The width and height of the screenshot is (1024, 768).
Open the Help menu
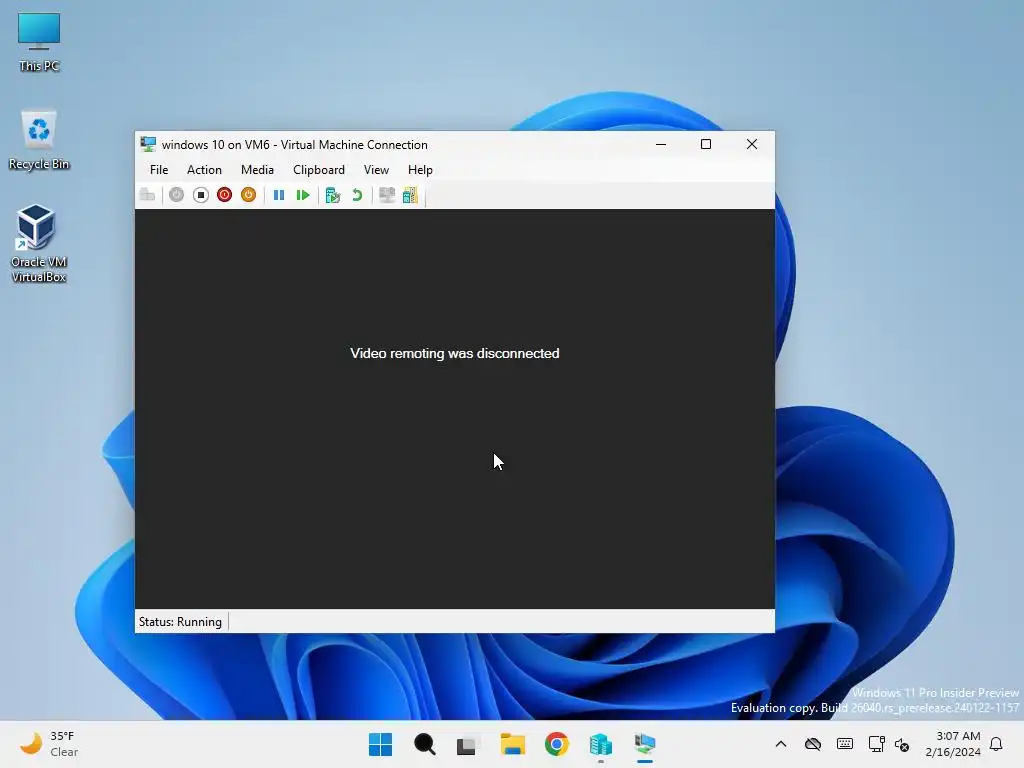[420, 170]
